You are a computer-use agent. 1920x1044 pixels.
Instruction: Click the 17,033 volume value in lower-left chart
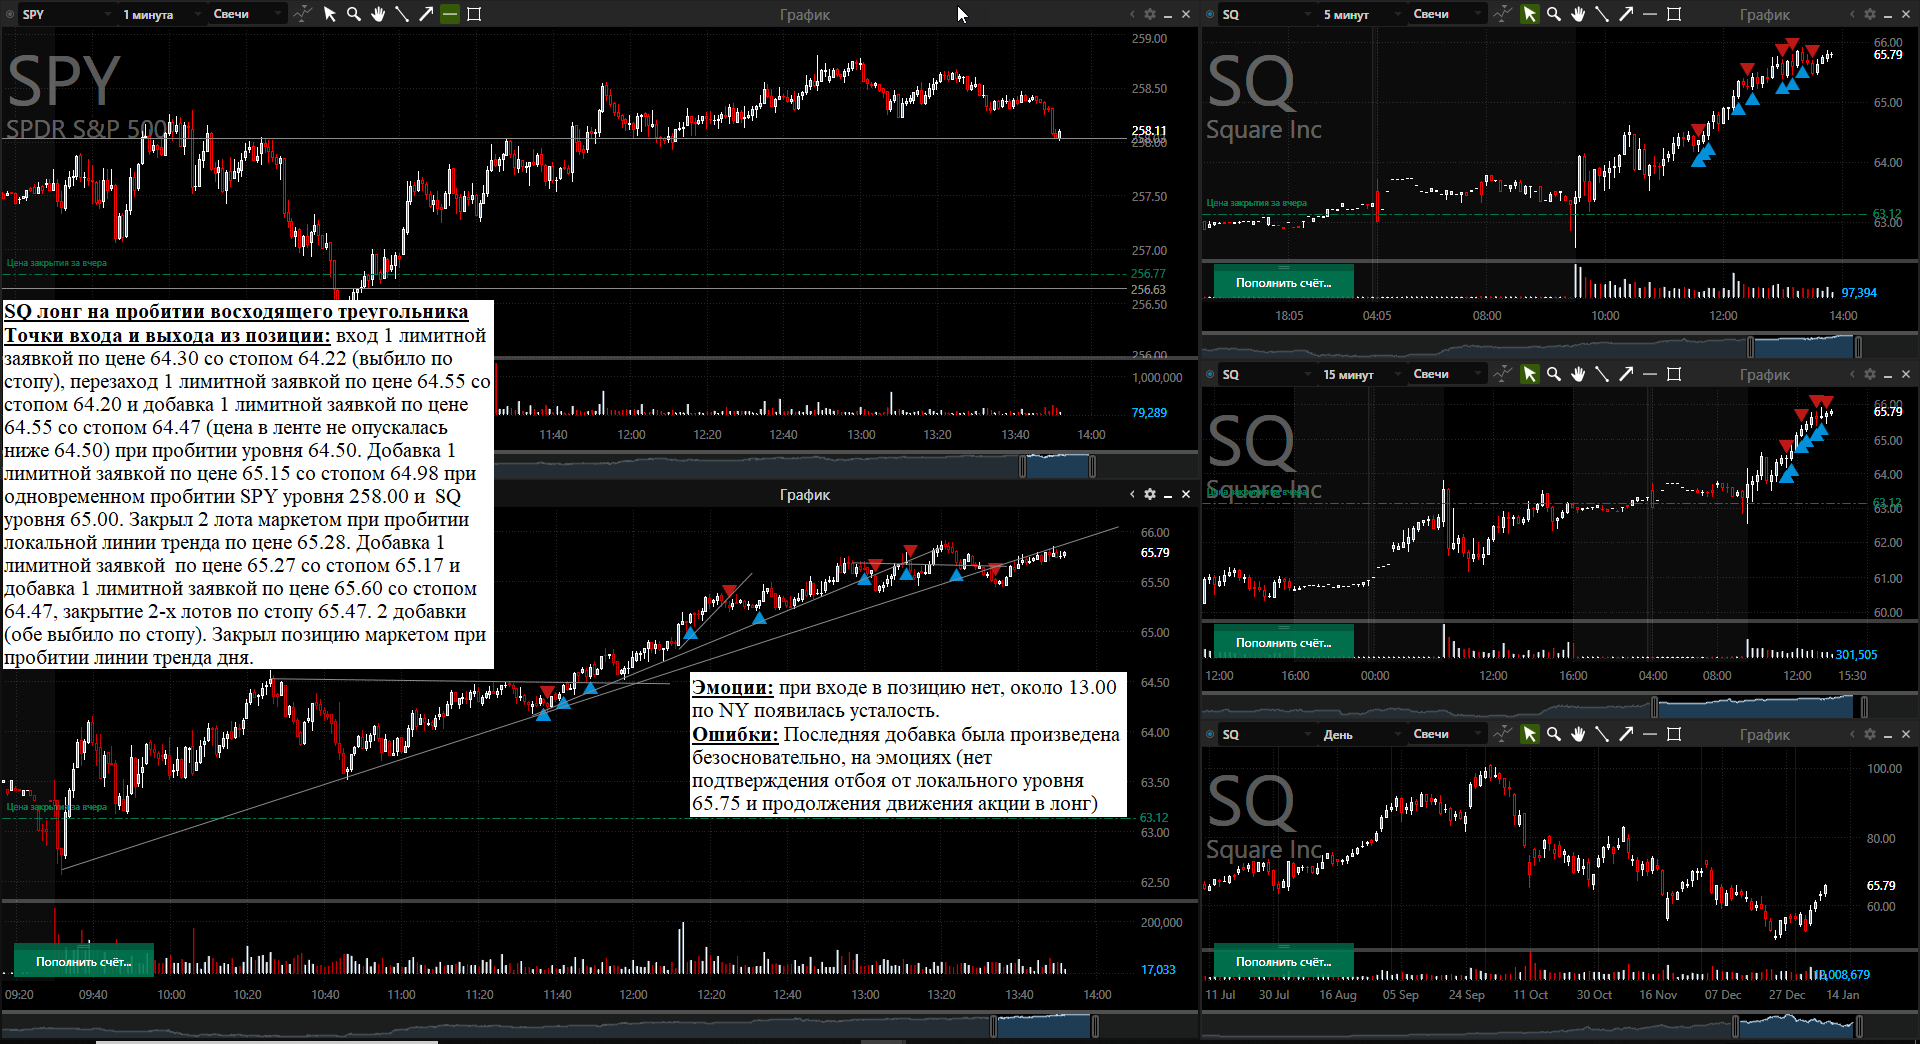click(1158, 970)
